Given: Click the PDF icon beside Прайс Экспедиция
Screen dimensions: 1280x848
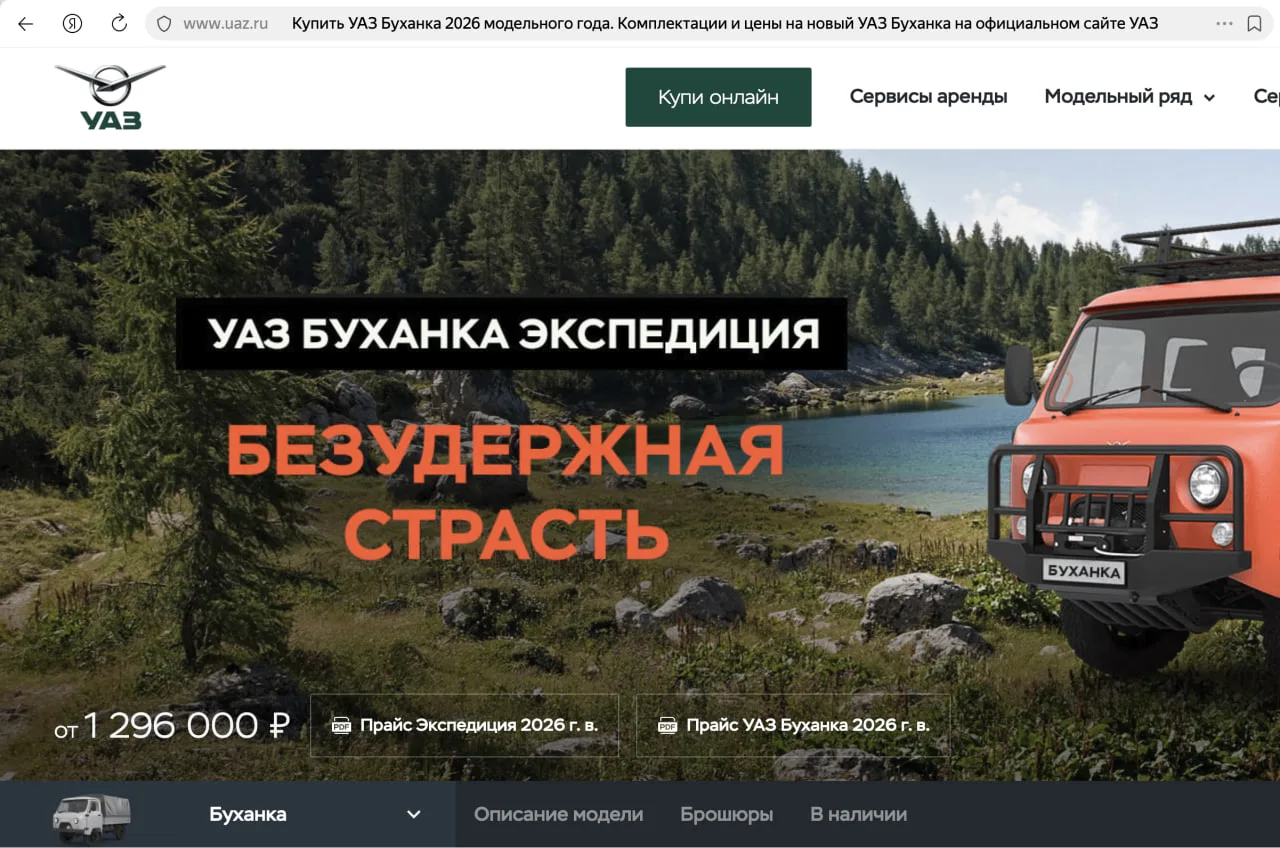Looking at the screenshot, I should pyautogui.click(x=341, y=725).
